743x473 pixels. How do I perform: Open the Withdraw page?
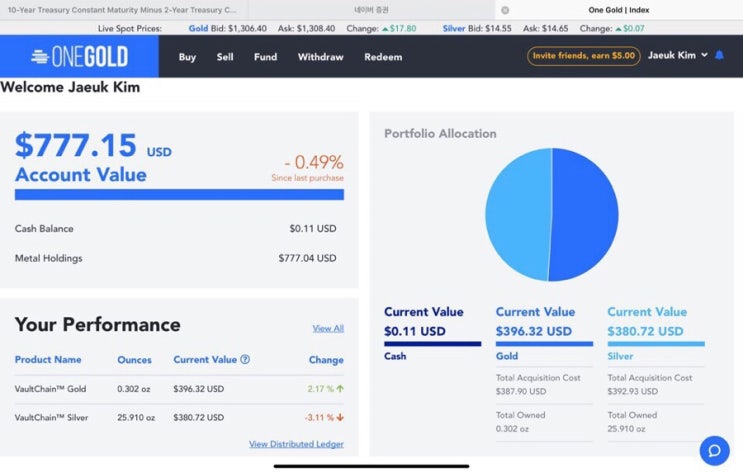coord(320,57)
